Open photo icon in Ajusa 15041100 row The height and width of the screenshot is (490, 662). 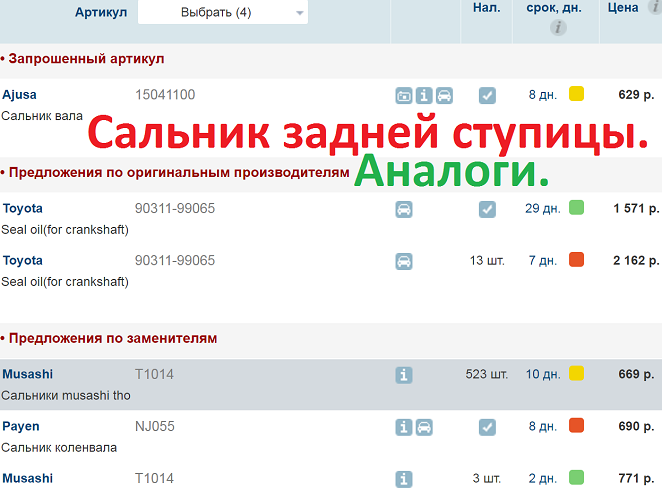[404, 96]
